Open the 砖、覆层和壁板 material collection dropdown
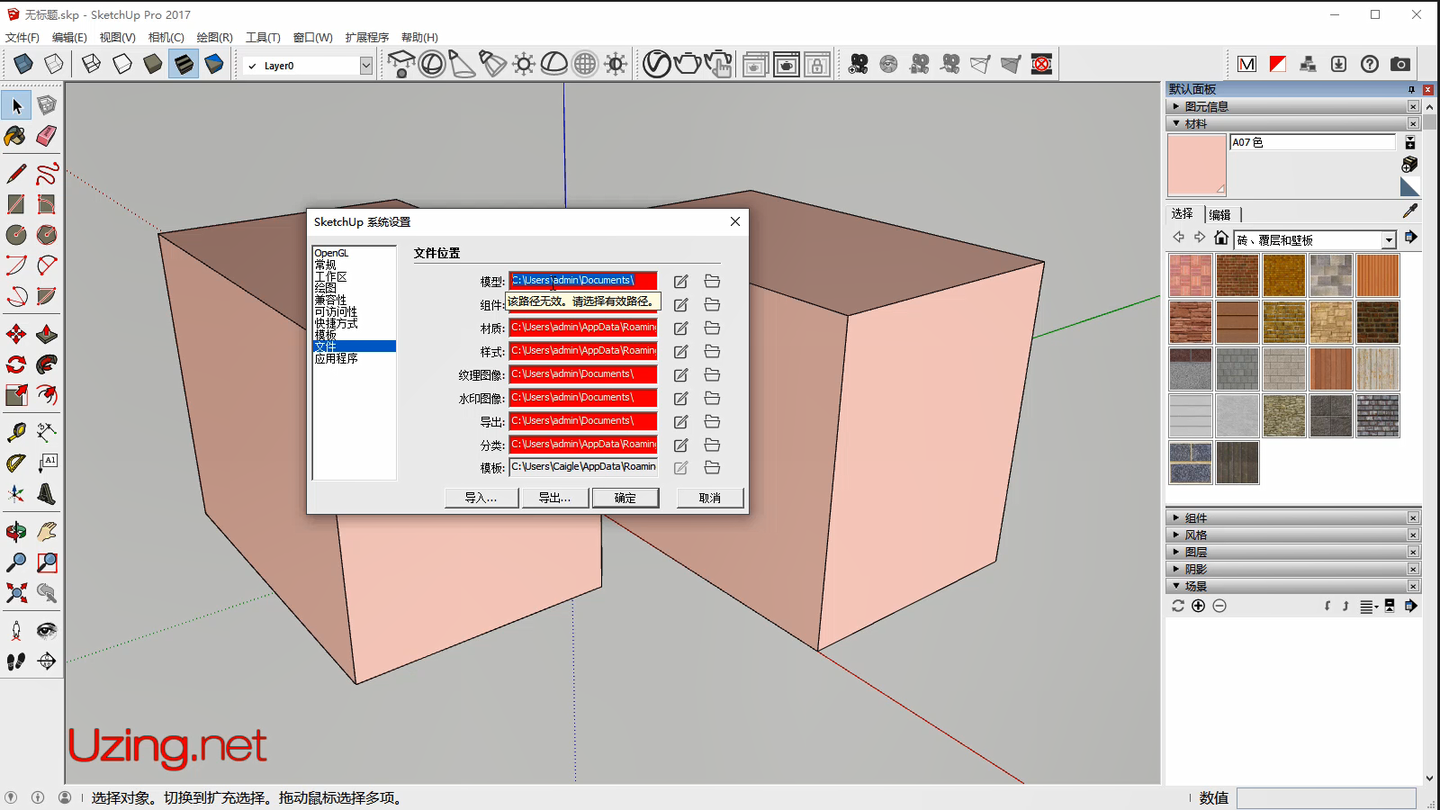Viewport: 1440px width, 810px height. tap(1389, 240)
